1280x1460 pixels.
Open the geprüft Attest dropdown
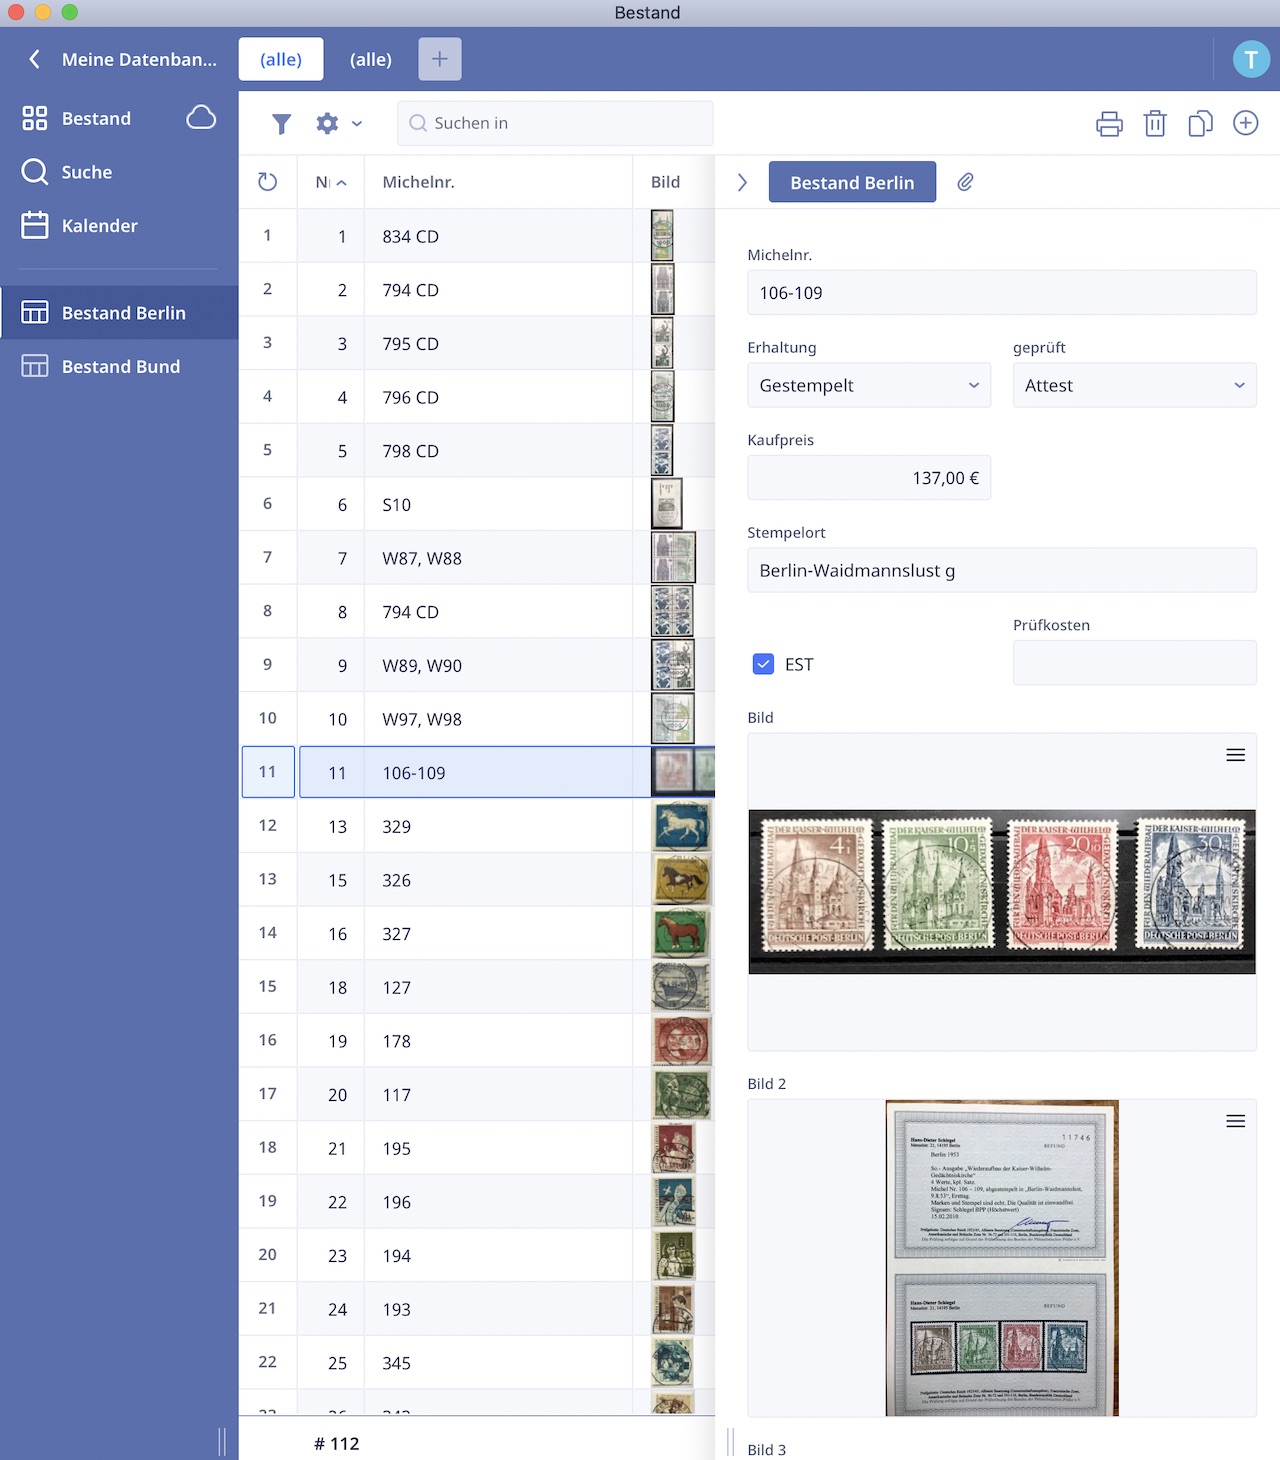1134,386
